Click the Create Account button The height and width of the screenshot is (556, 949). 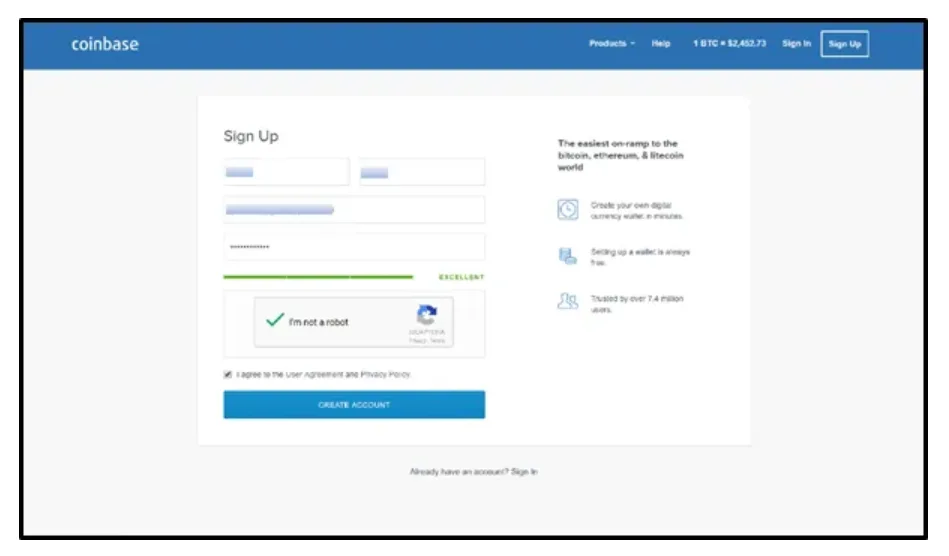coord(354,405)
